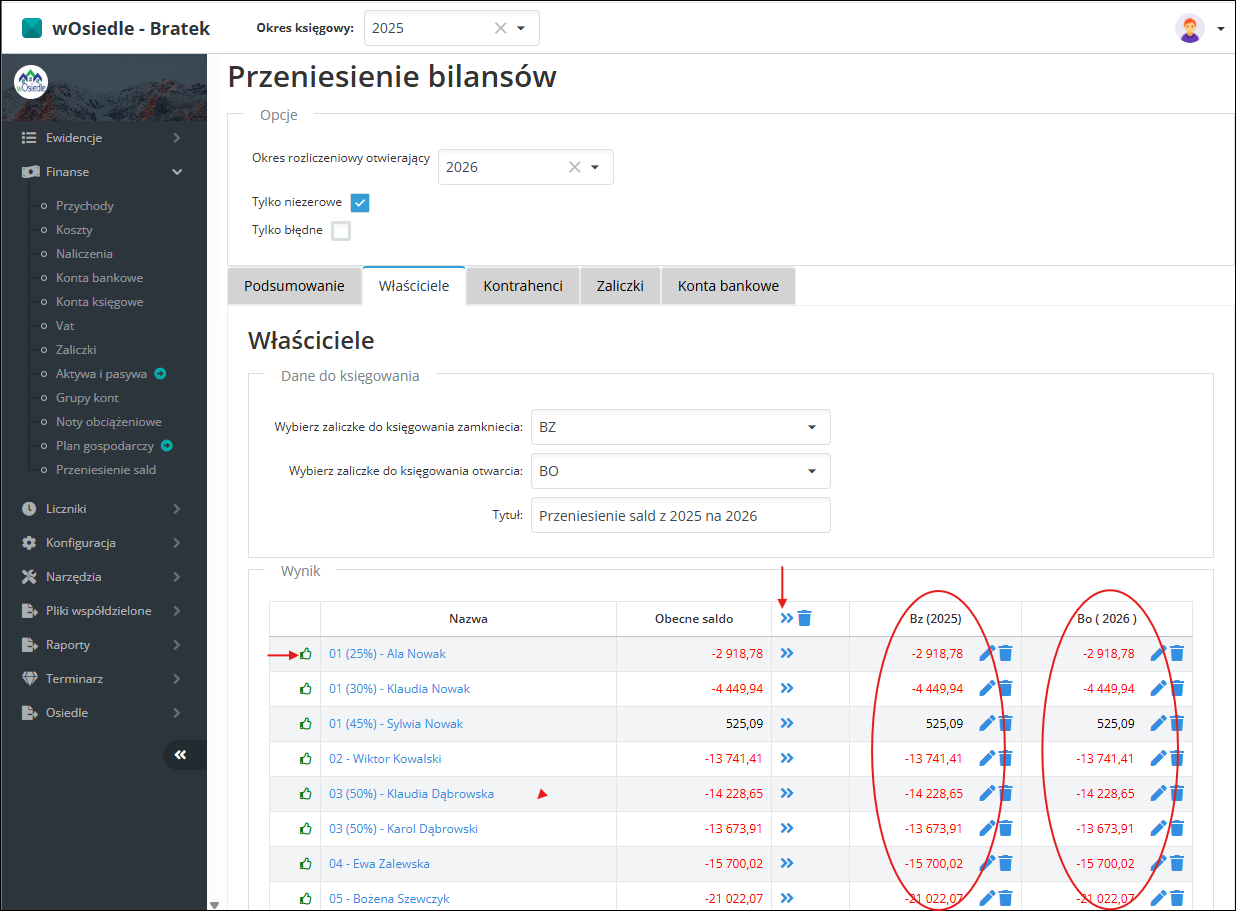Collapse the sidebar with double chevron button
Viewport: 1236px width, 911px height.
click(181, 755)
